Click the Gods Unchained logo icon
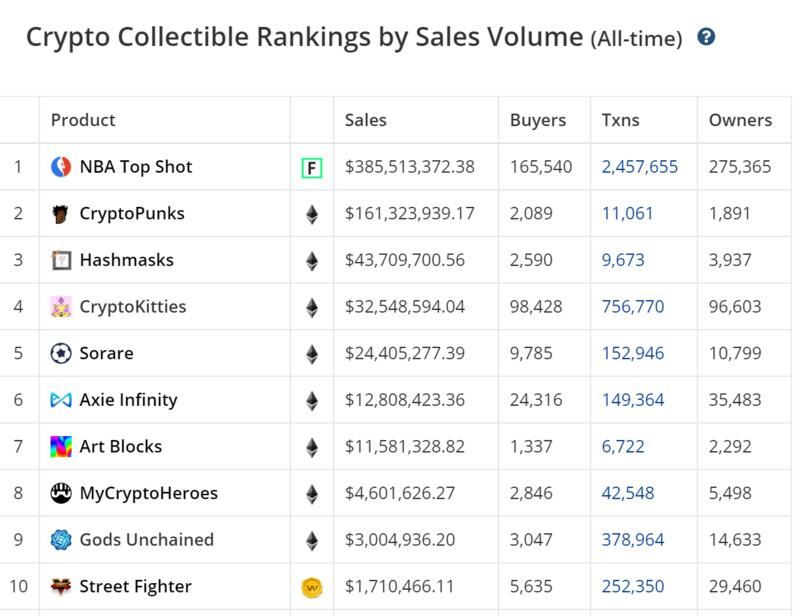Screen dimensions: 800x616 61,540
